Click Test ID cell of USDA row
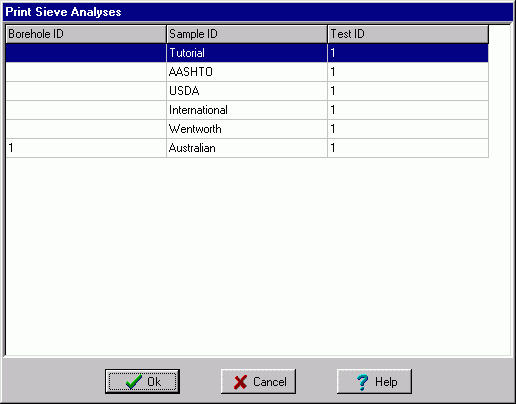Viewport: 516px width, 404px height. pos(408,91)
